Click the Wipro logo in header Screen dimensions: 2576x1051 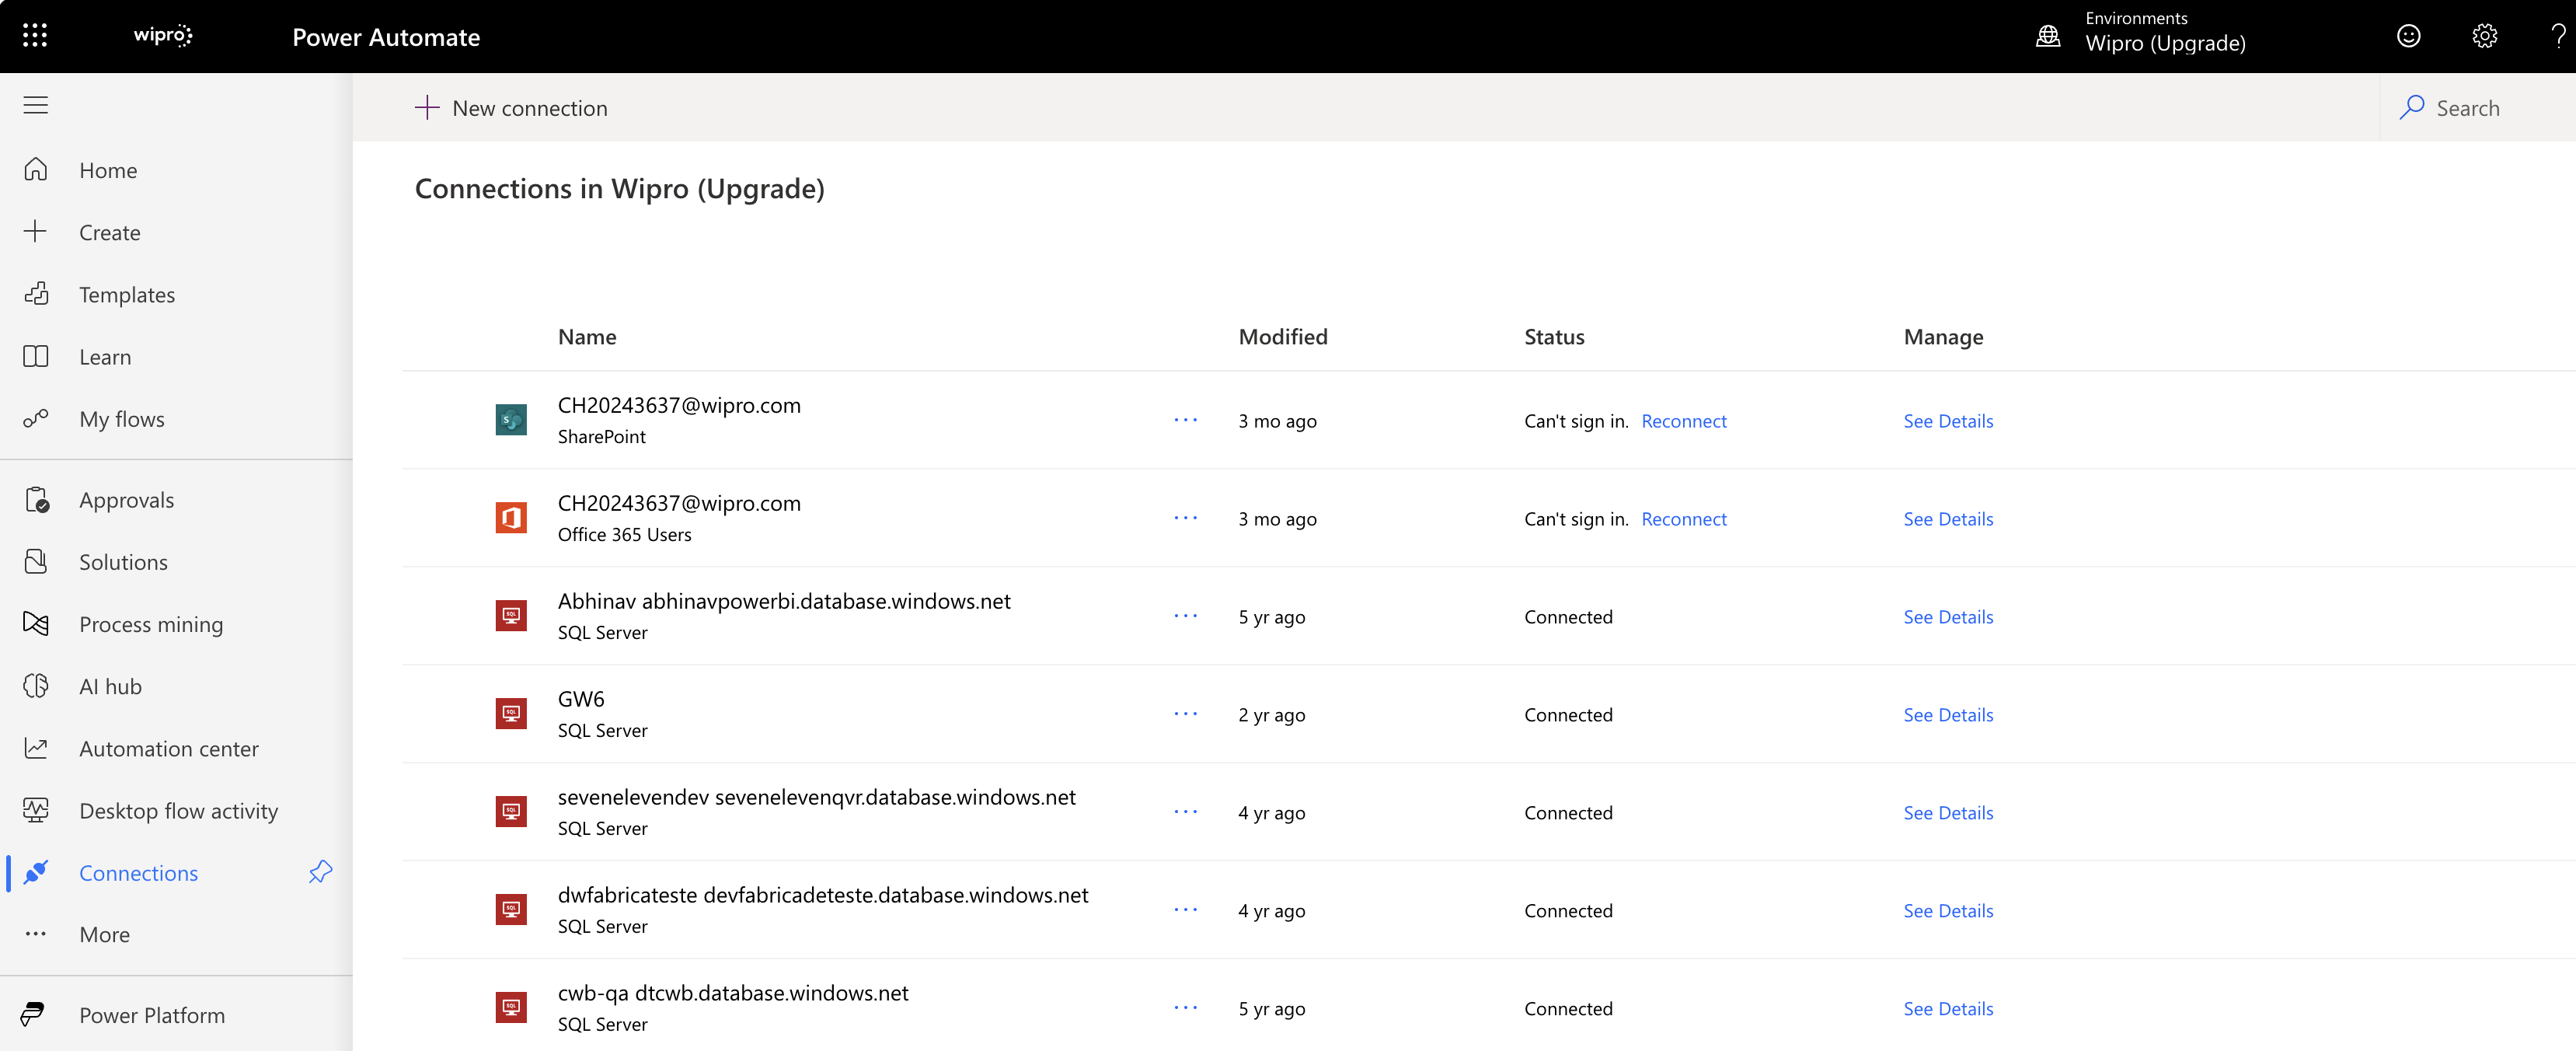coord(163,36)
